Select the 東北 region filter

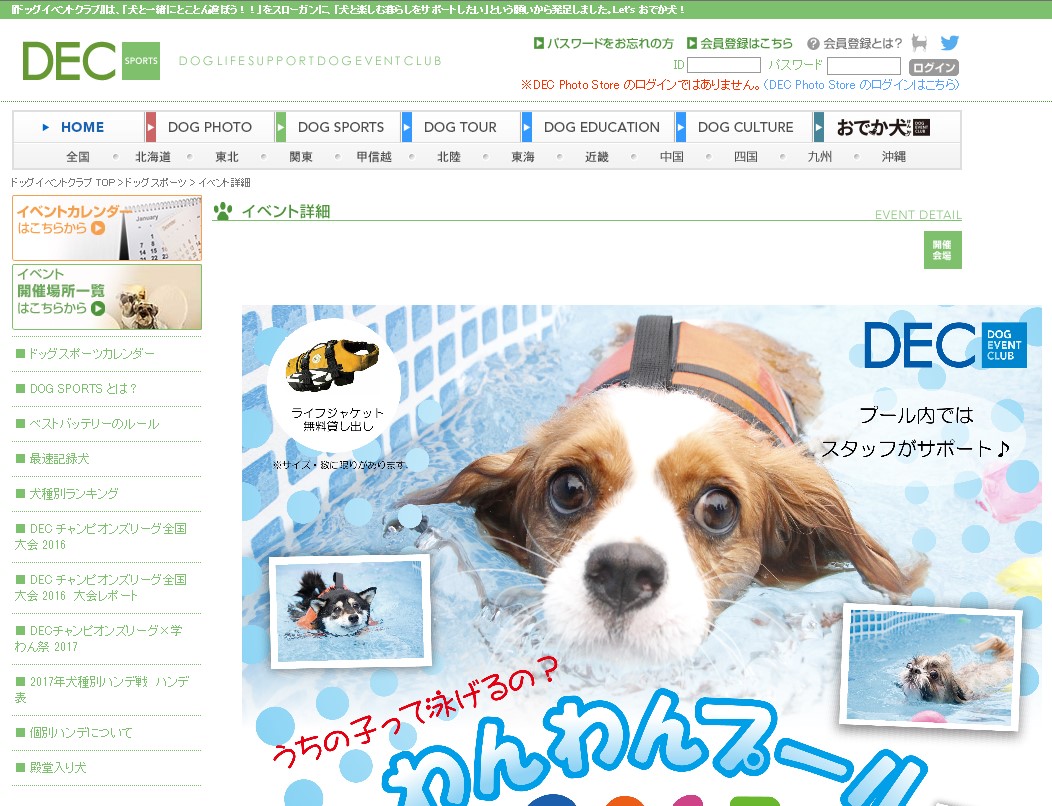click(227, 156)
